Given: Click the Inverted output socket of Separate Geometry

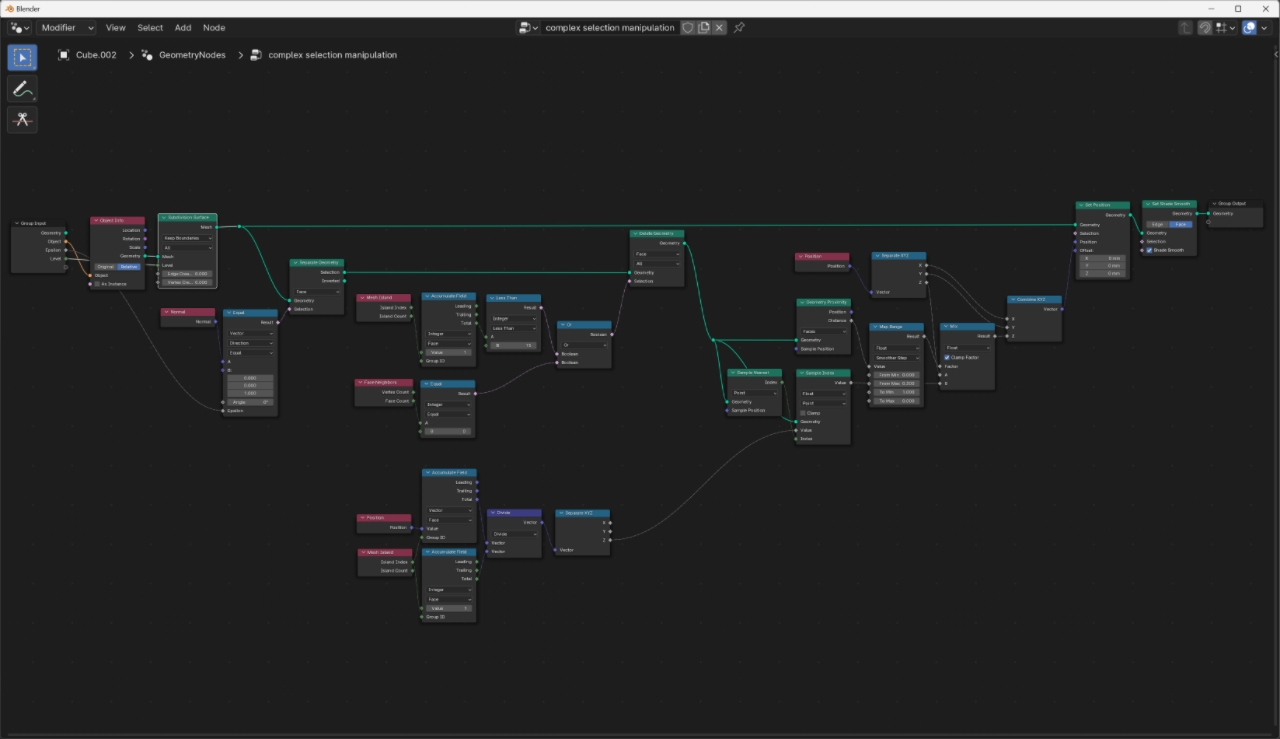Looking at the screenshot, I should (344, 281).
